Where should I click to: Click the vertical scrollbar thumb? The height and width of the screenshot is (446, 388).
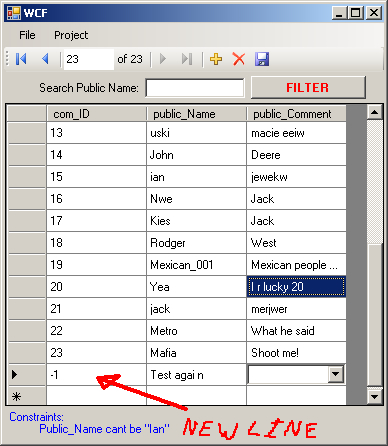click(374, 315)
